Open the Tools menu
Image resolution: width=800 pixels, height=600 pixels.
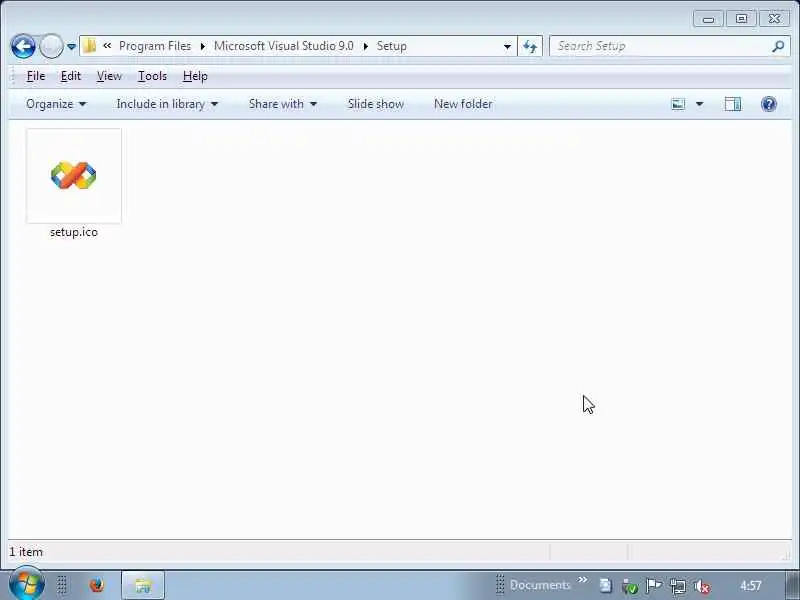click(152, 76)
